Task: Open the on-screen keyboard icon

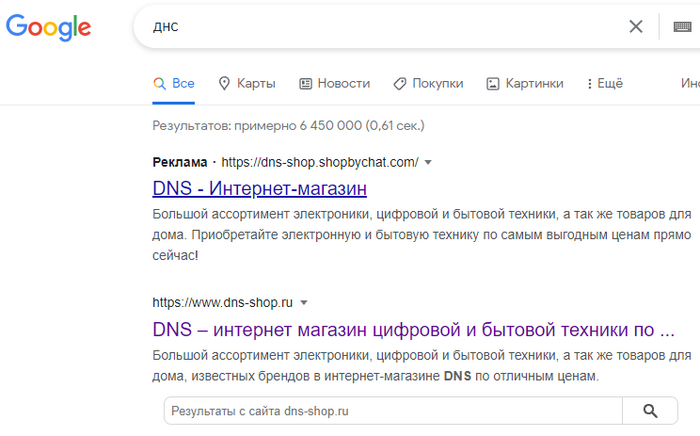Action: [682, 27]
